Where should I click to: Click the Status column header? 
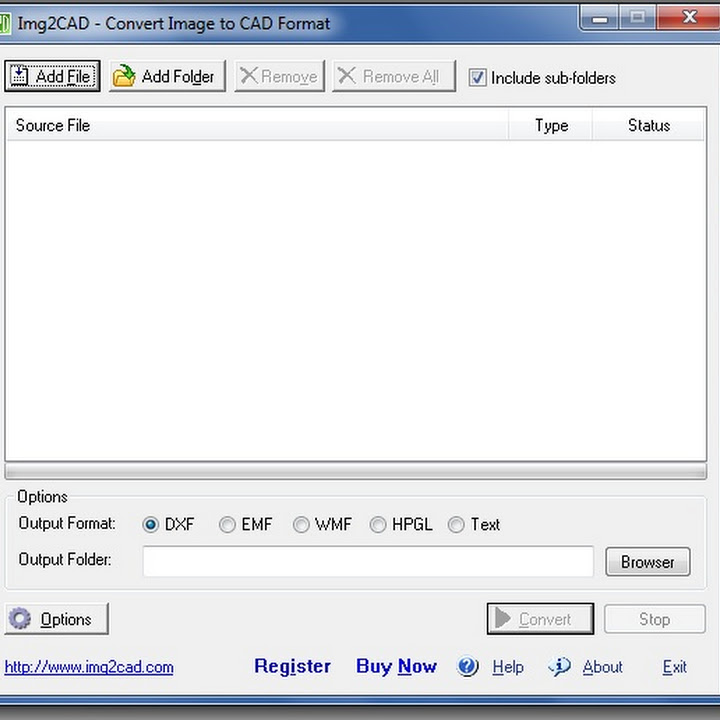coord(648,125)
